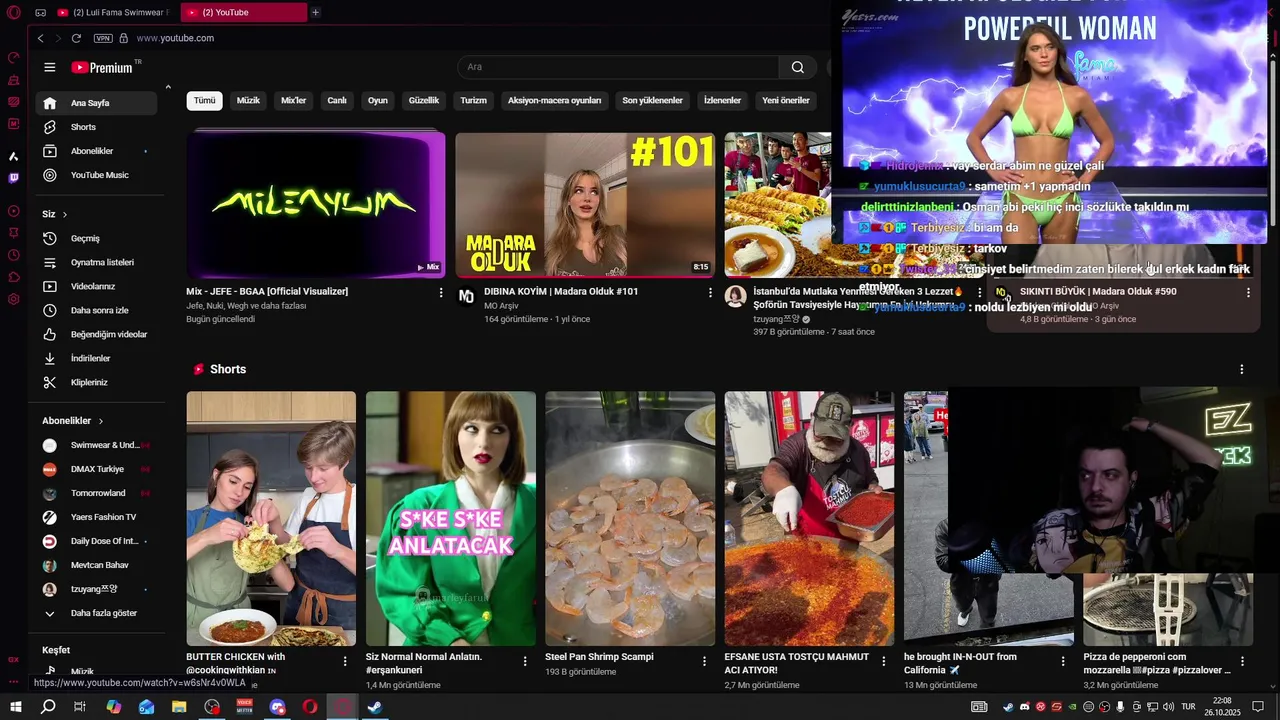Open Beğendiğim videolar list
The image size is (1280, 720).
(97, 334)
